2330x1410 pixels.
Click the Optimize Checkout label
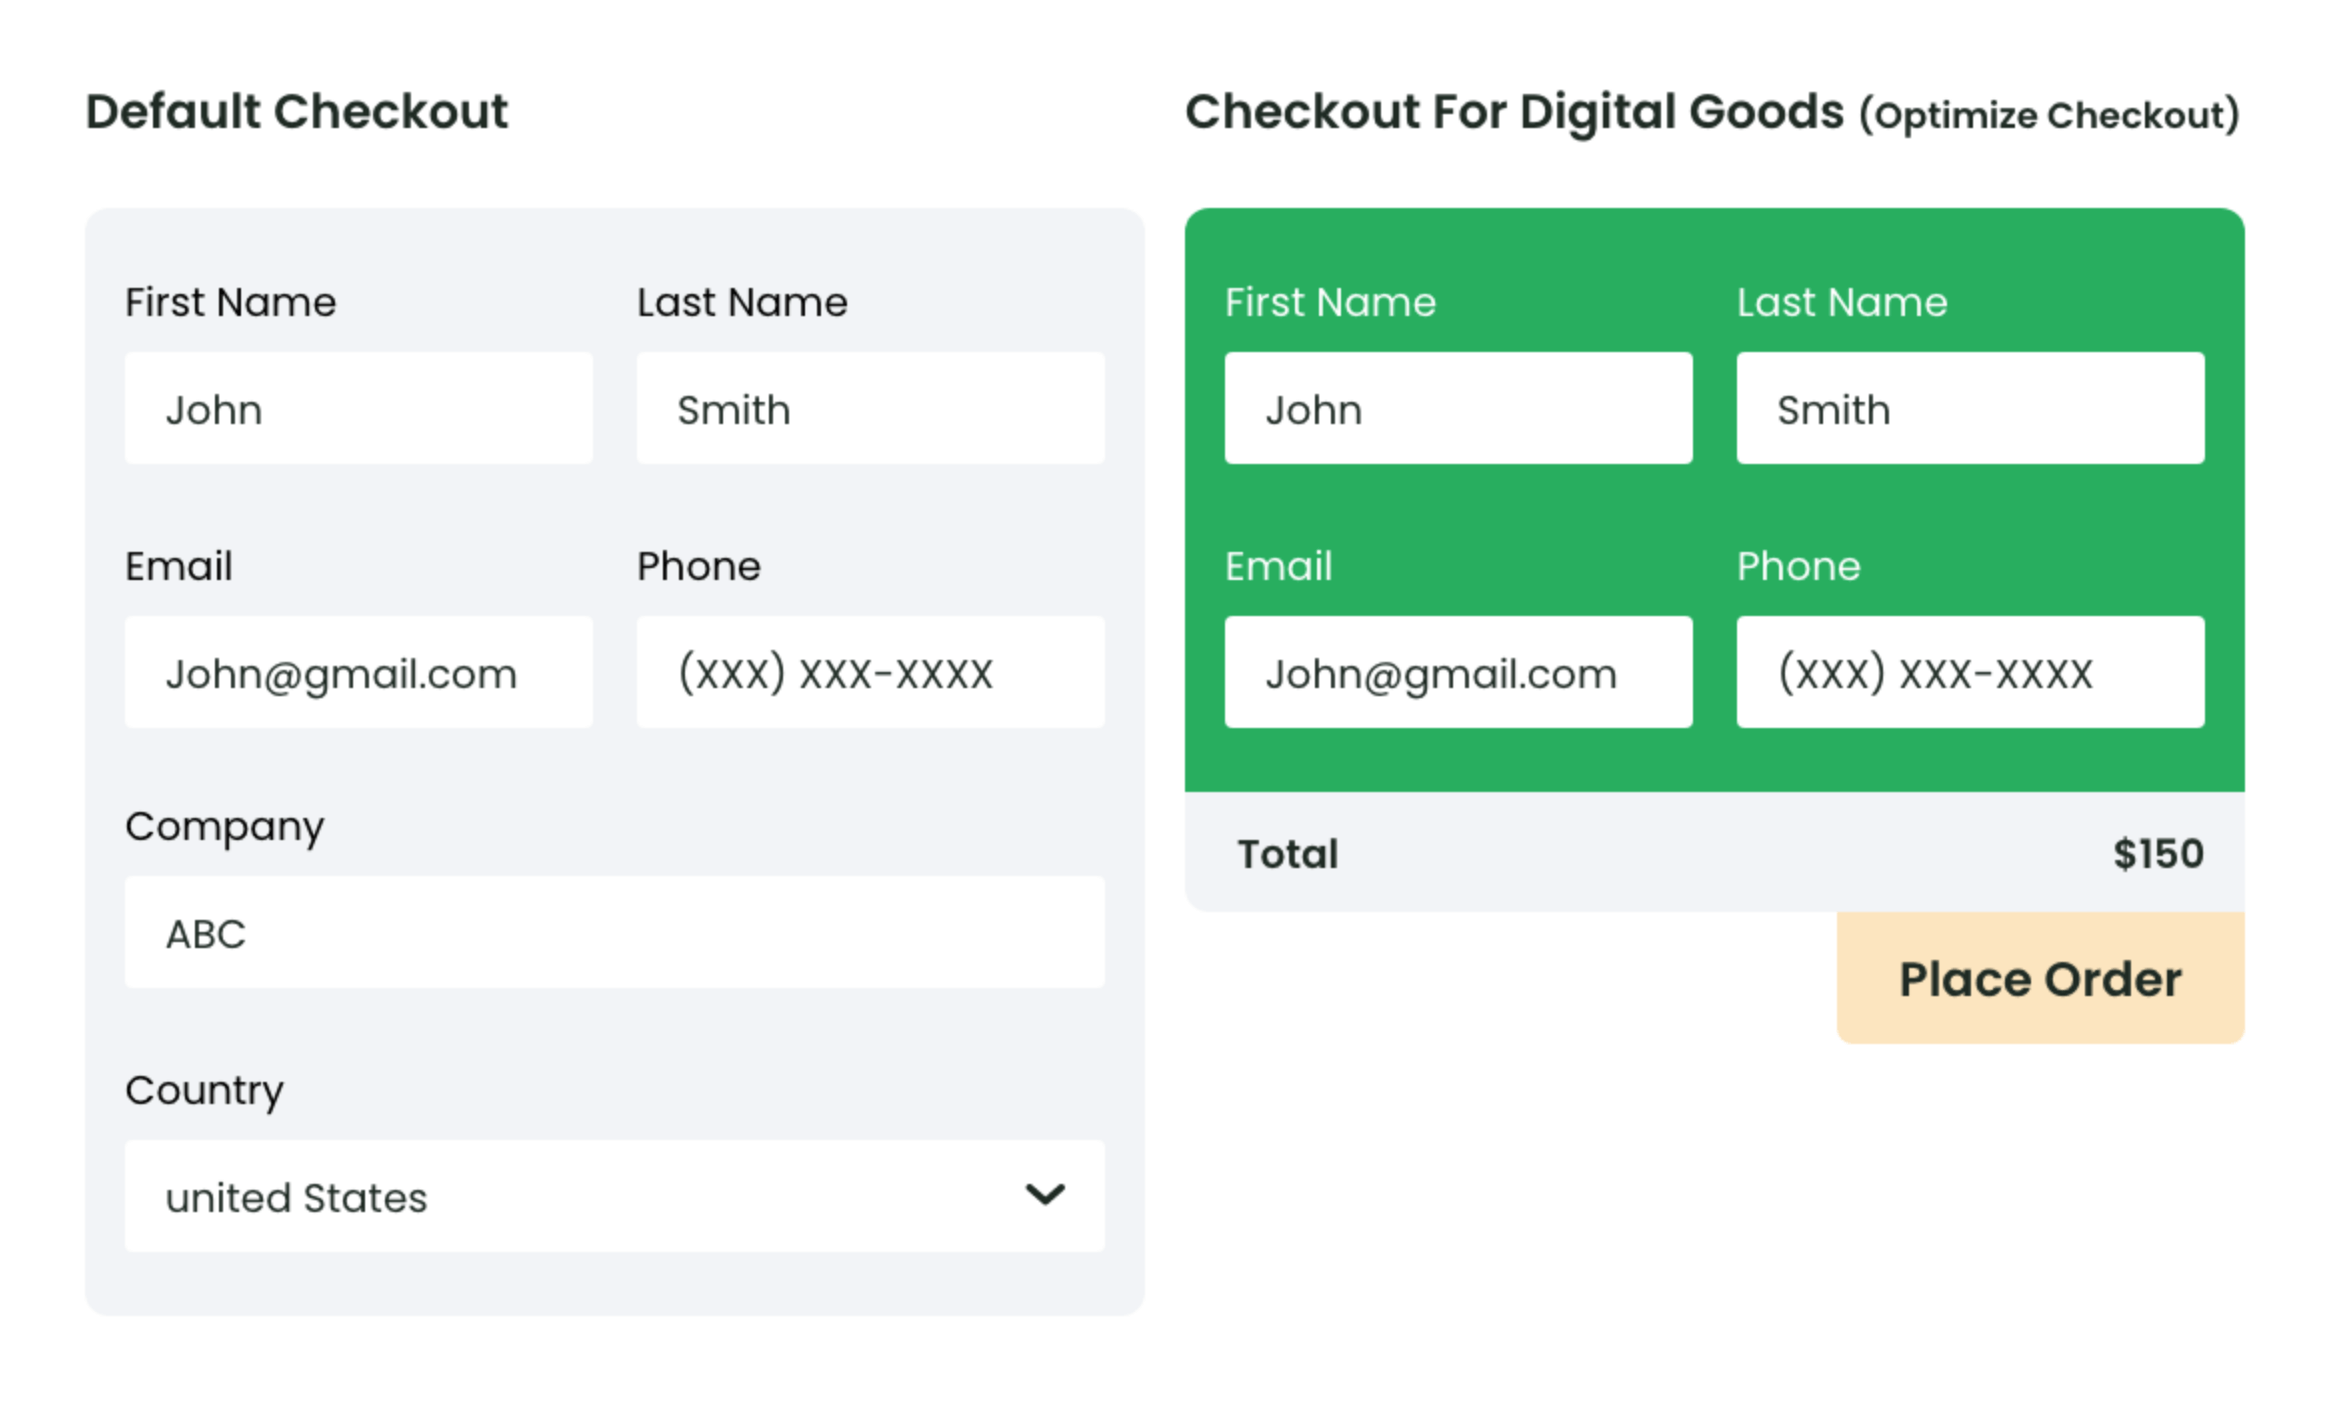click(x=2048, y=114)
